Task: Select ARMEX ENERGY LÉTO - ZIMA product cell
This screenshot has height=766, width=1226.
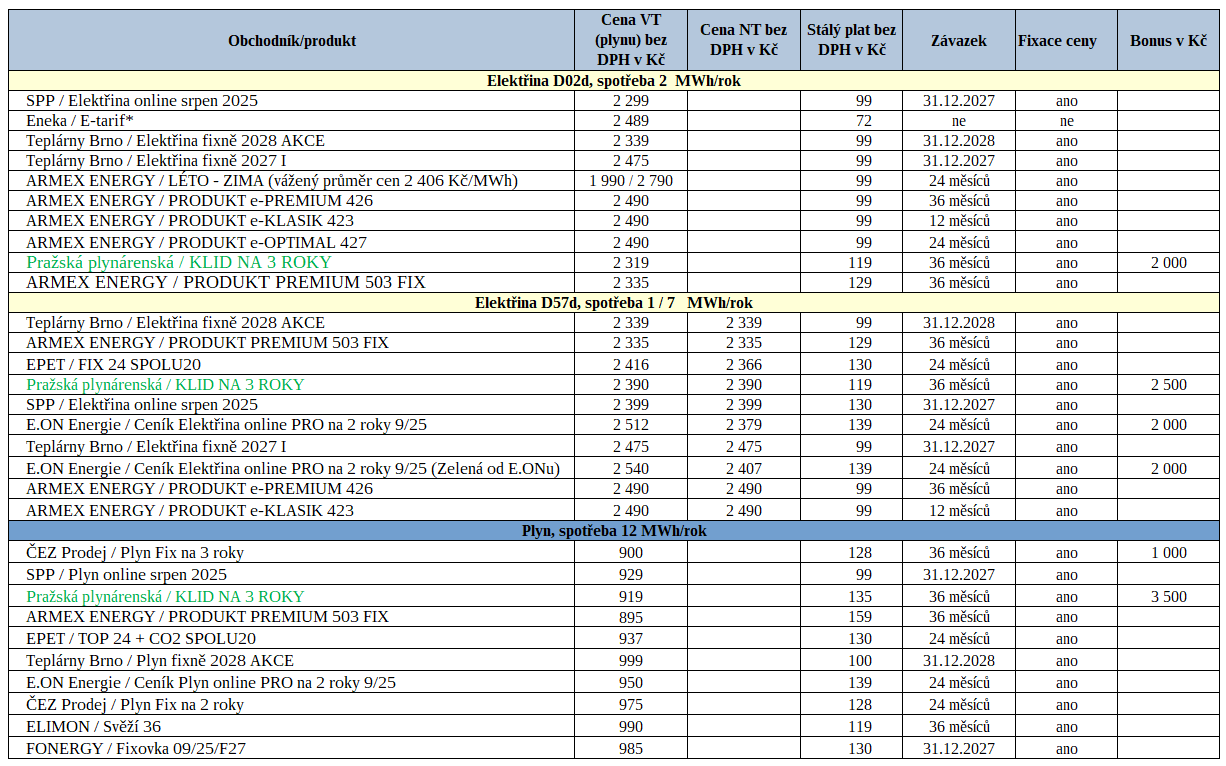Action: click(x=271, y=181)
